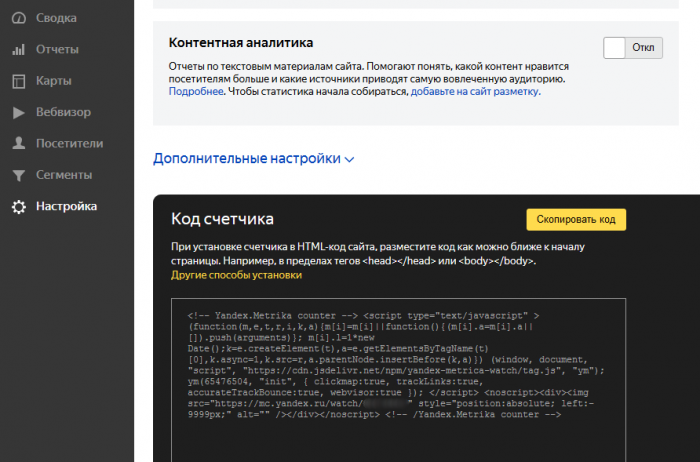Screen dimensions: 700x462
Task: Click the Сводка speedometer icon
Action: click(19, 18)
